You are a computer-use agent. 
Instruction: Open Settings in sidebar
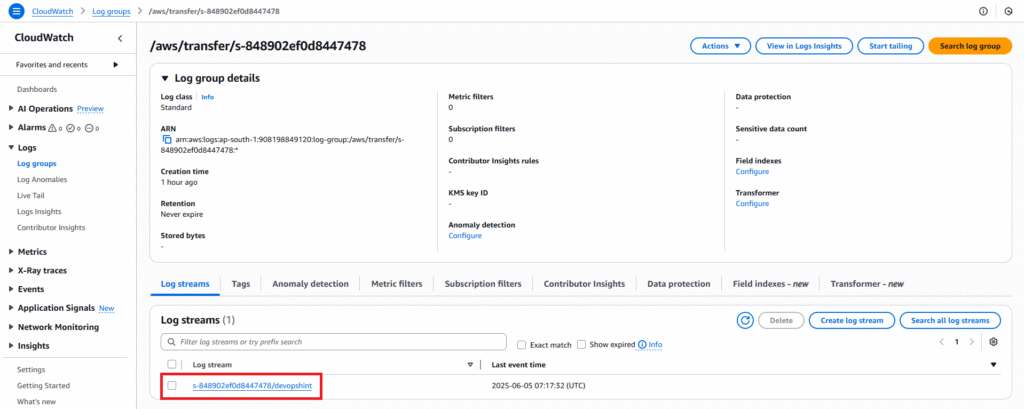coord(31,369)
